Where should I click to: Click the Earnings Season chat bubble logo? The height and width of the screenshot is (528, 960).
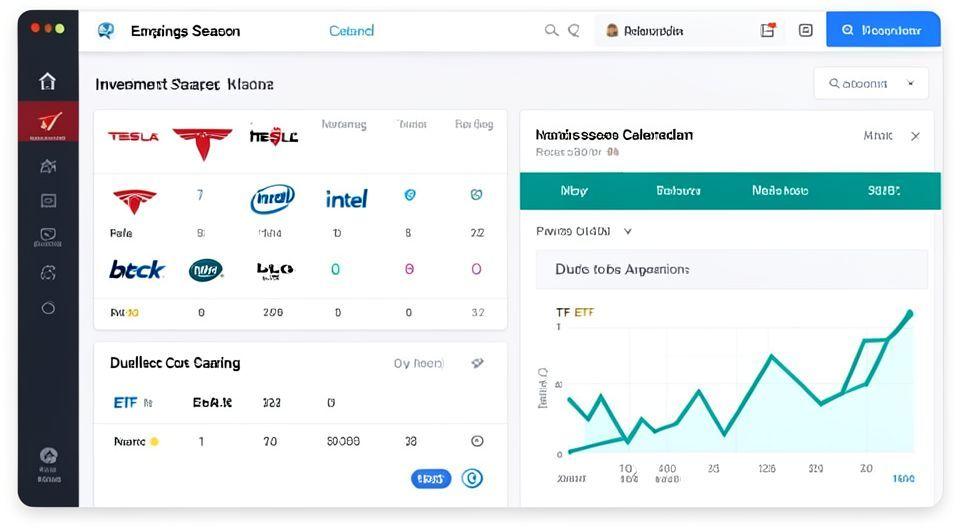pos(106,31)
